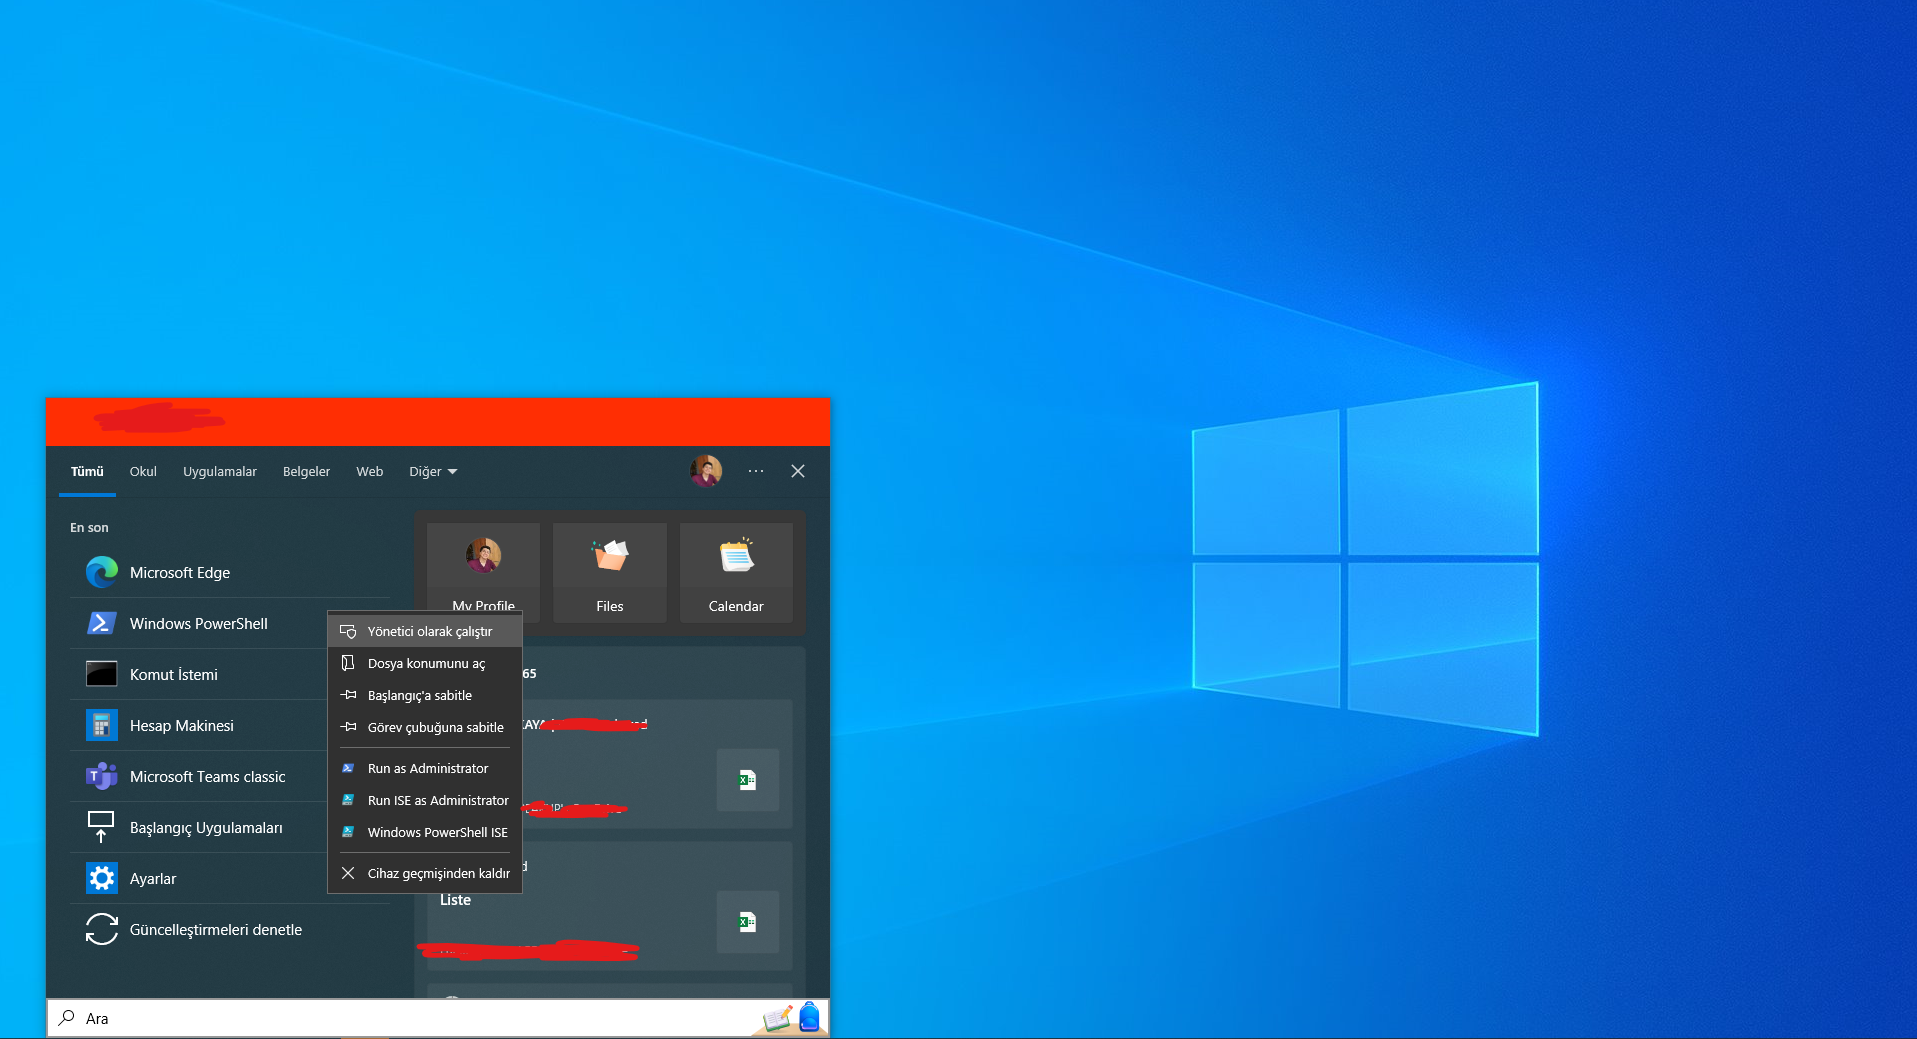Image resolution: width=1917 pixels, height=1039 pixels.
Task: Open the three-dots options menu
Action: tap(756, 471)
